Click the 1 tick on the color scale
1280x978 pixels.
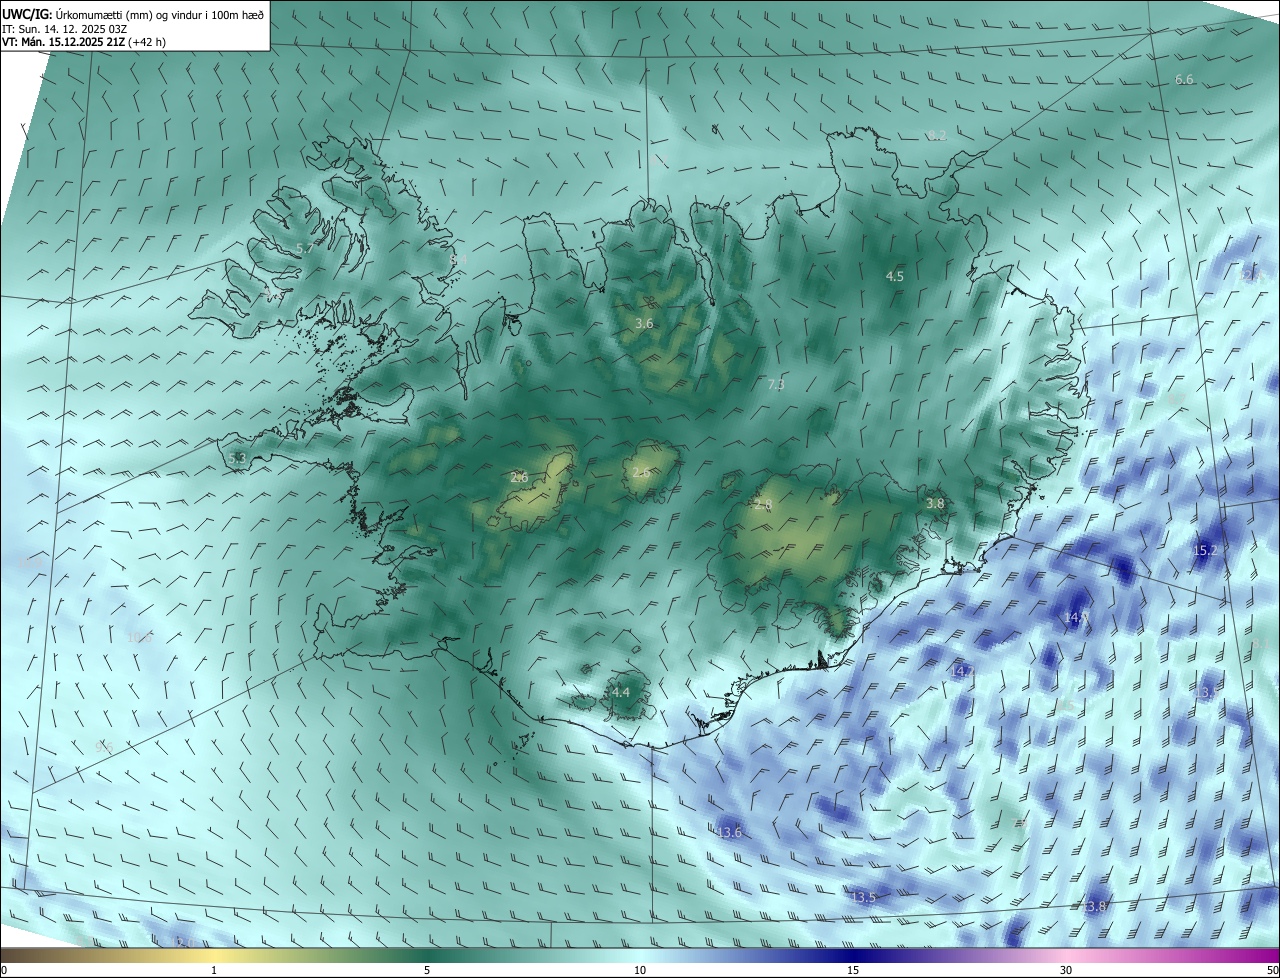(x=214, y=970)
